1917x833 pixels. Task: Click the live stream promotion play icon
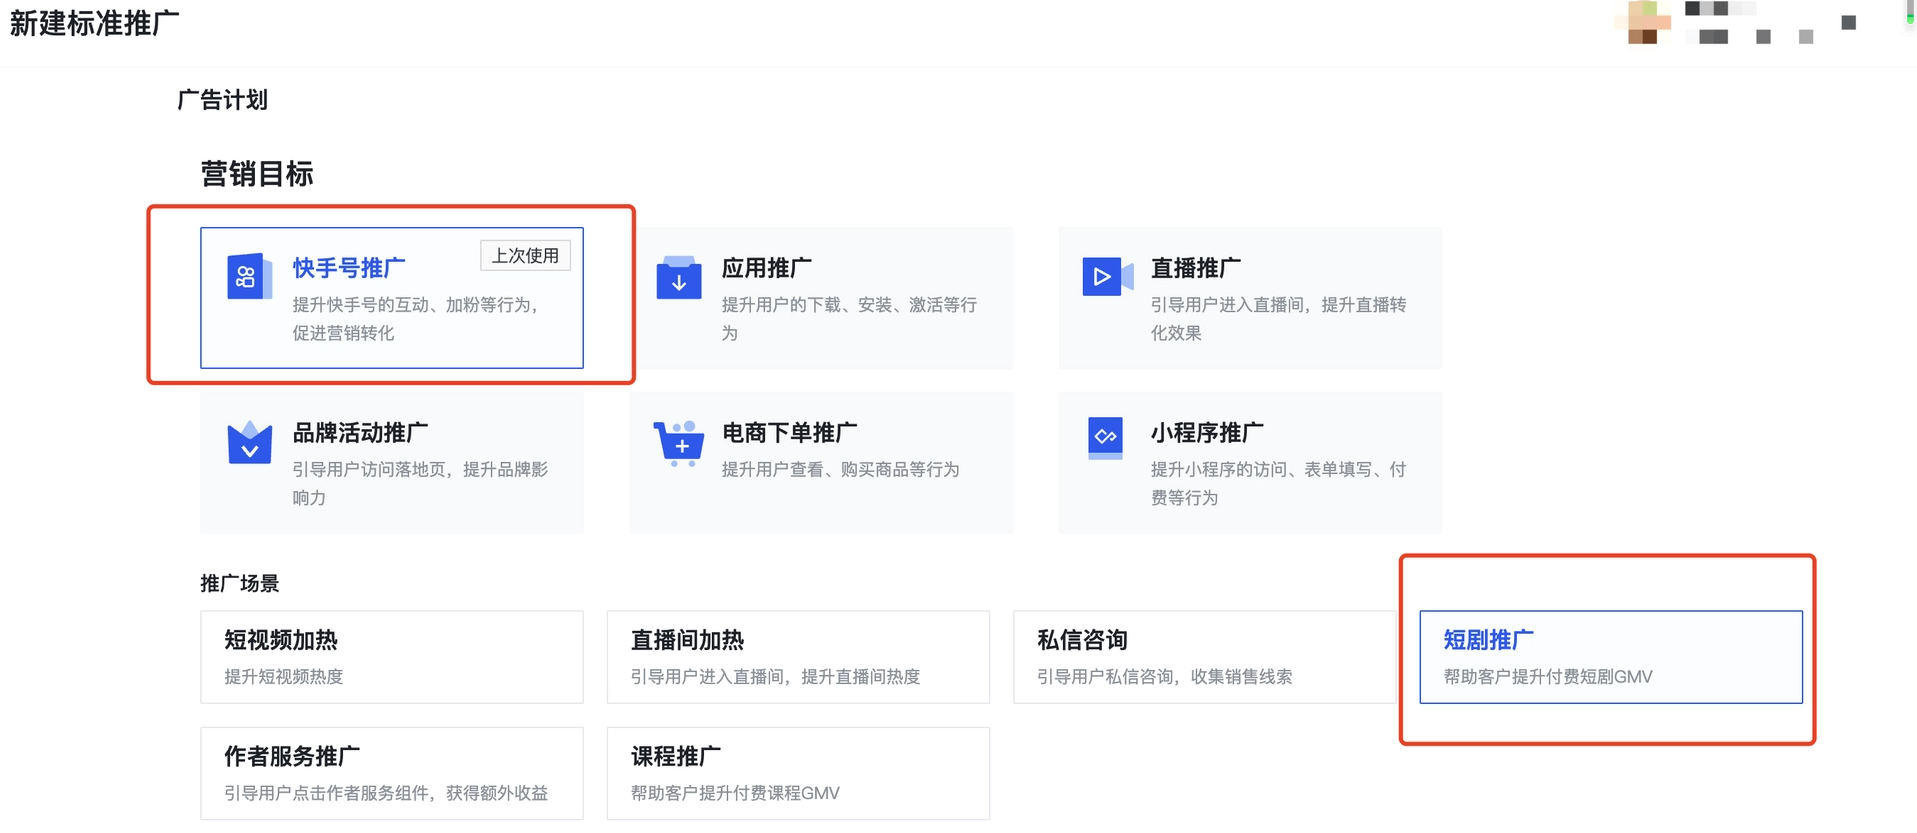coord(1108,276)
